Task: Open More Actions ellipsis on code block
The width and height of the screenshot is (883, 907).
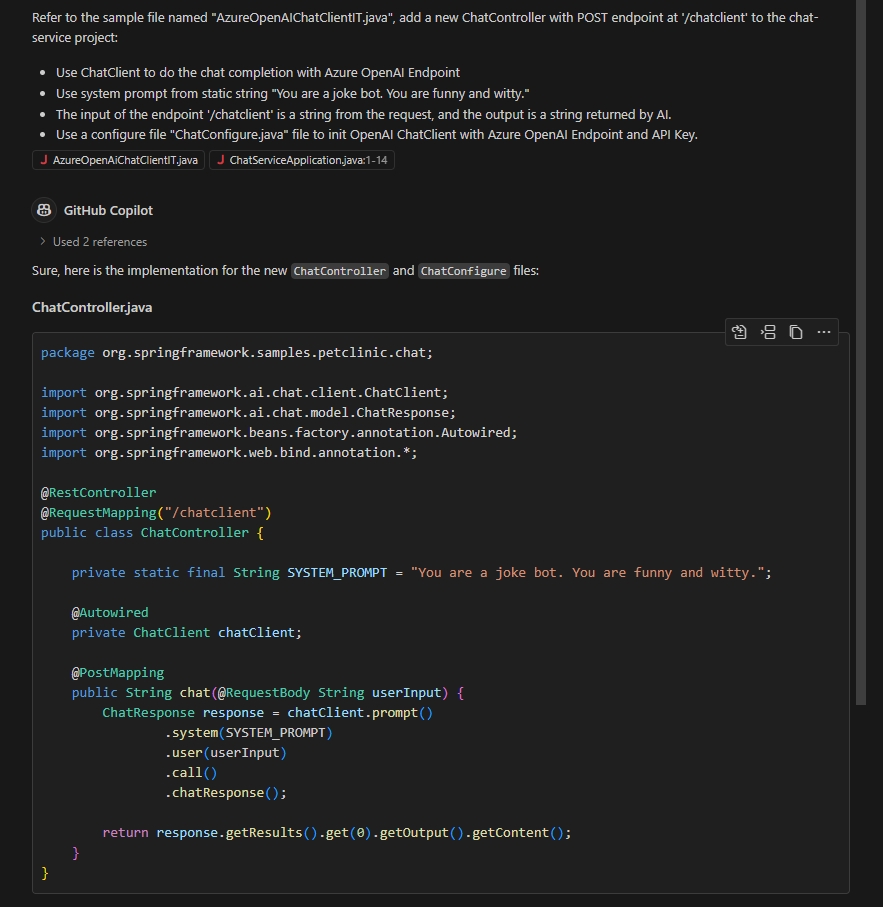Action: point(824,332)
